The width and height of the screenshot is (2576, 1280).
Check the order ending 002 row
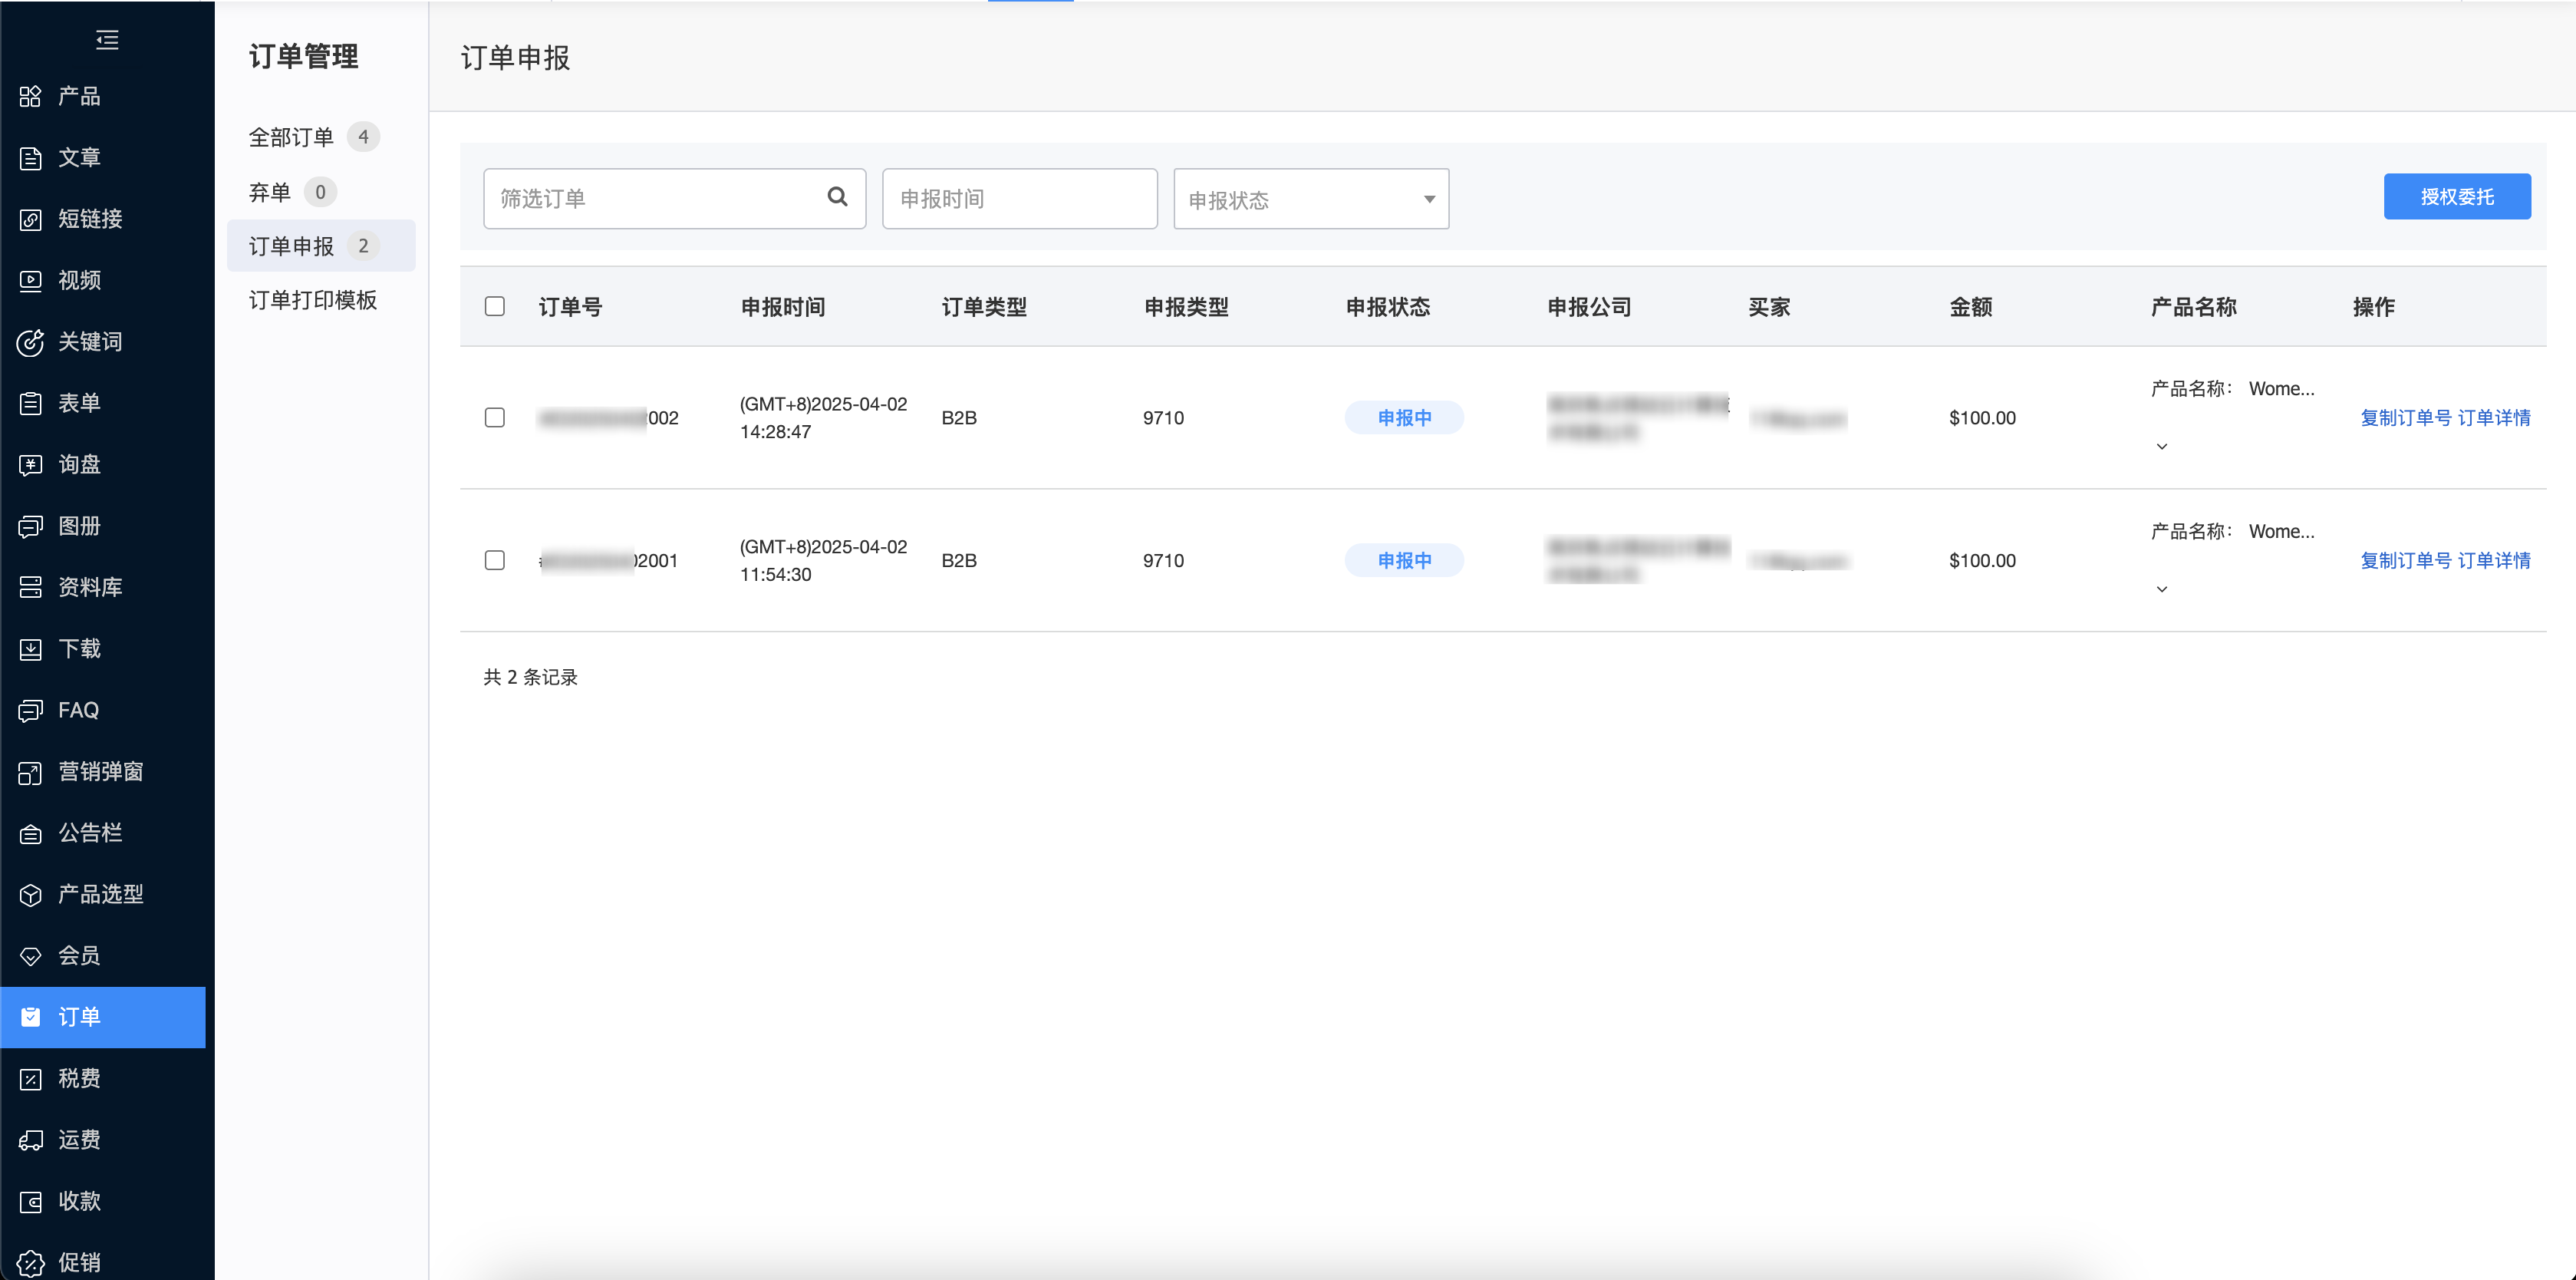coord(494,417)
